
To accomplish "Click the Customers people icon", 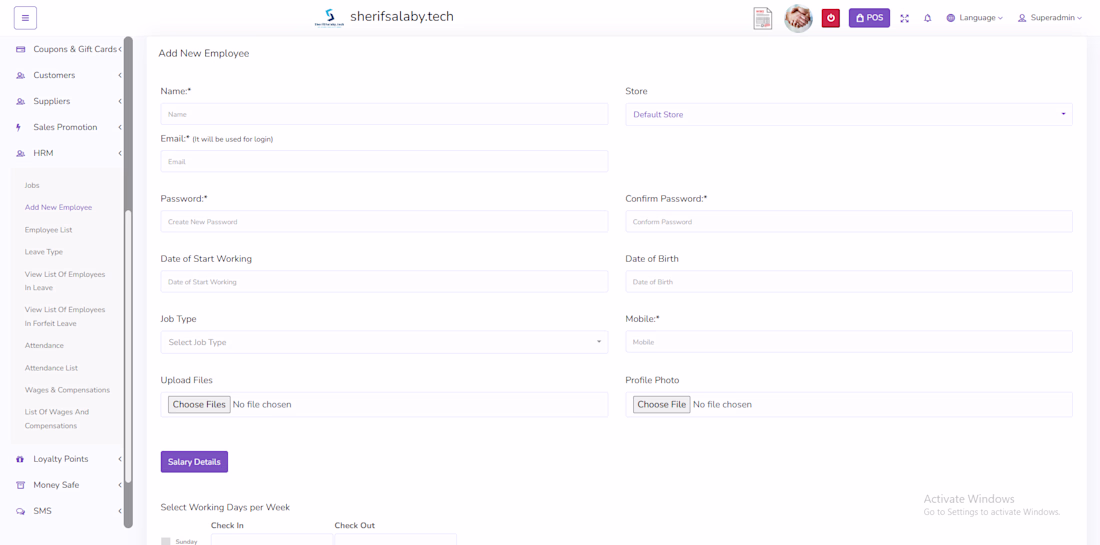I will tap(20, 75).
